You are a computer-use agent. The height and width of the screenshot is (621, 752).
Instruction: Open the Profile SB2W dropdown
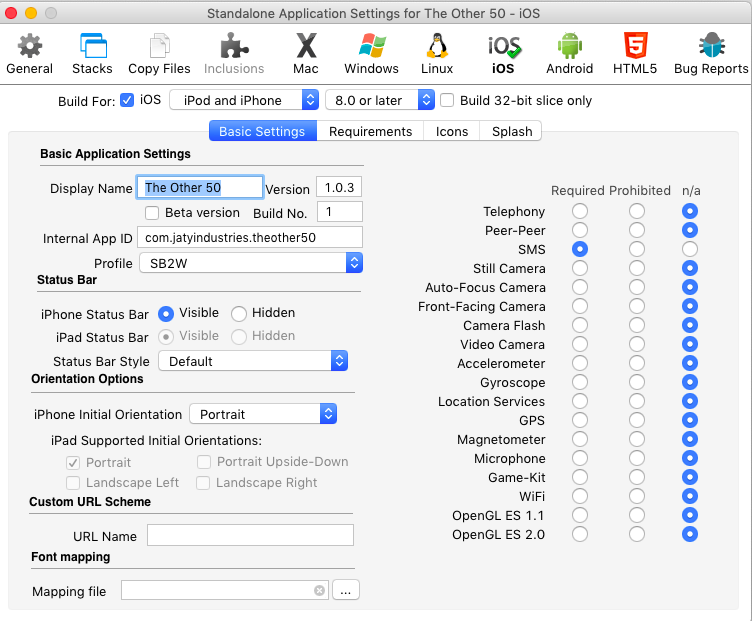tap(250, 263)
